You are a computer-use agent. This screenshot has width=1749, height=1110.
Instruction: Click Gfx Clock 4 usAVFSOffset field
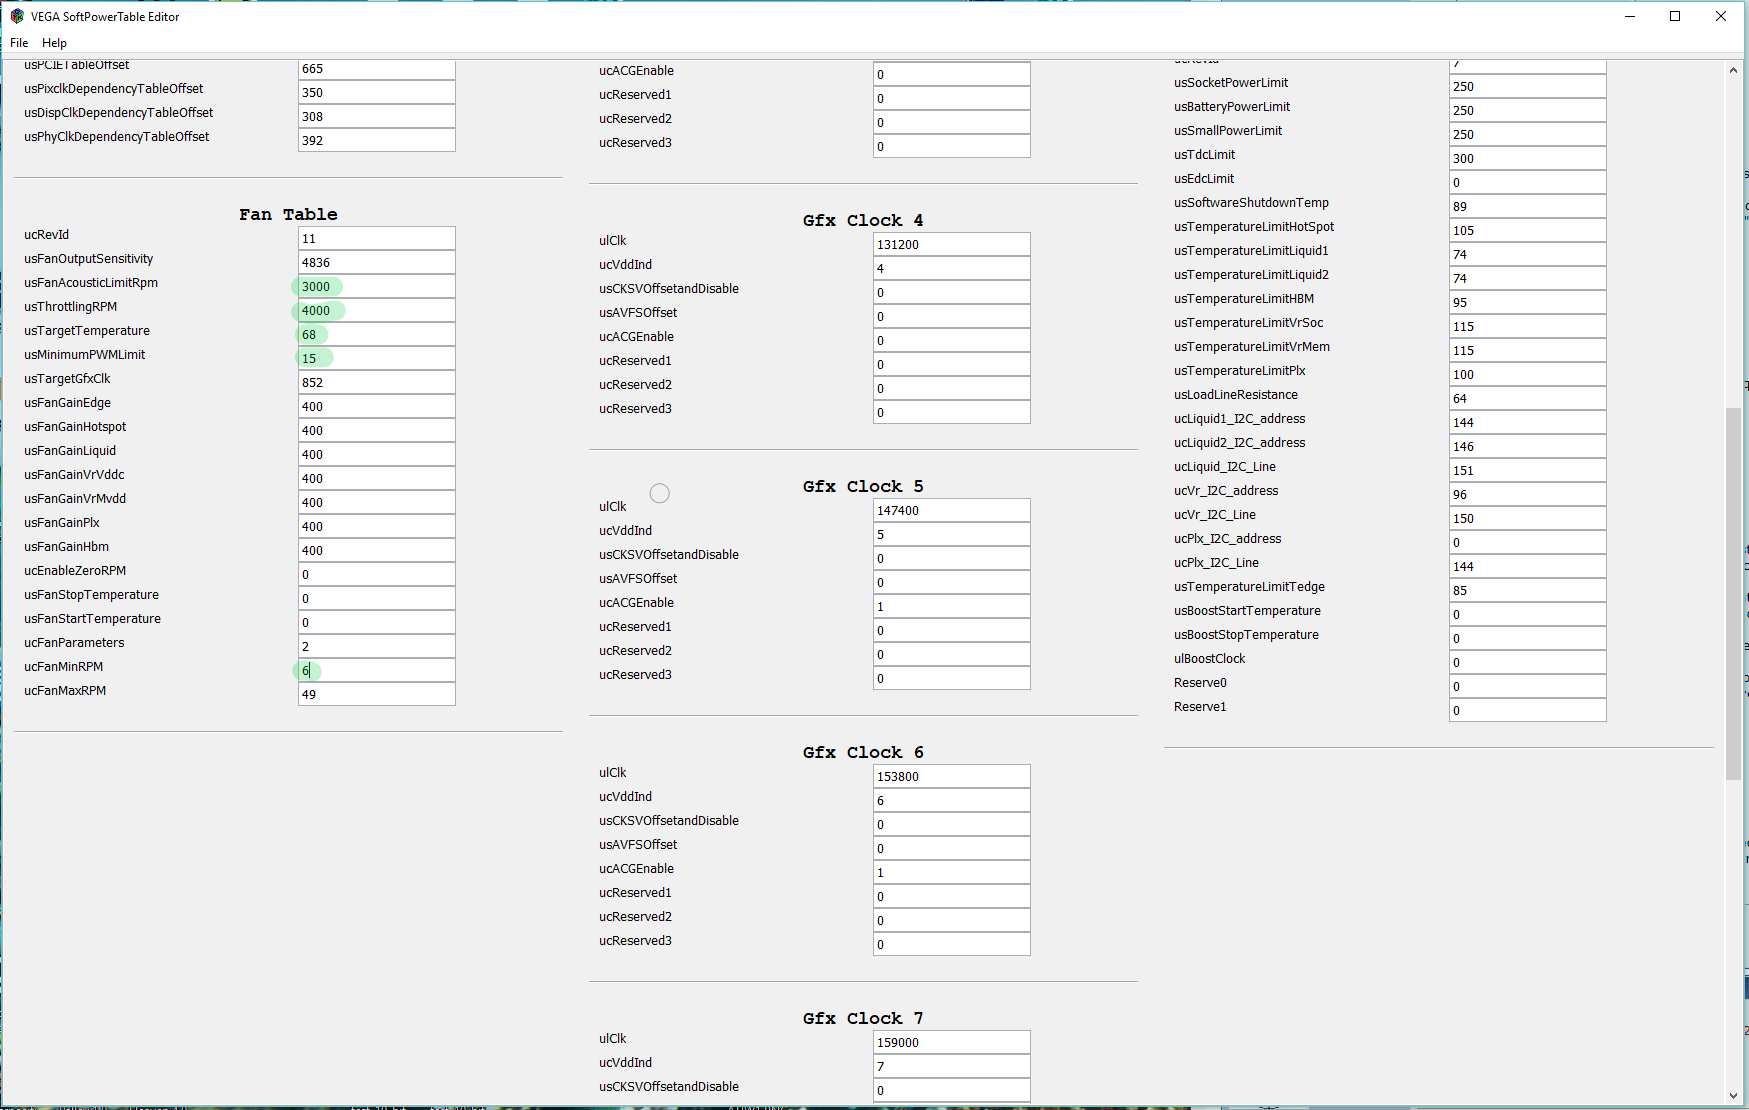click(x=952, y=316)
